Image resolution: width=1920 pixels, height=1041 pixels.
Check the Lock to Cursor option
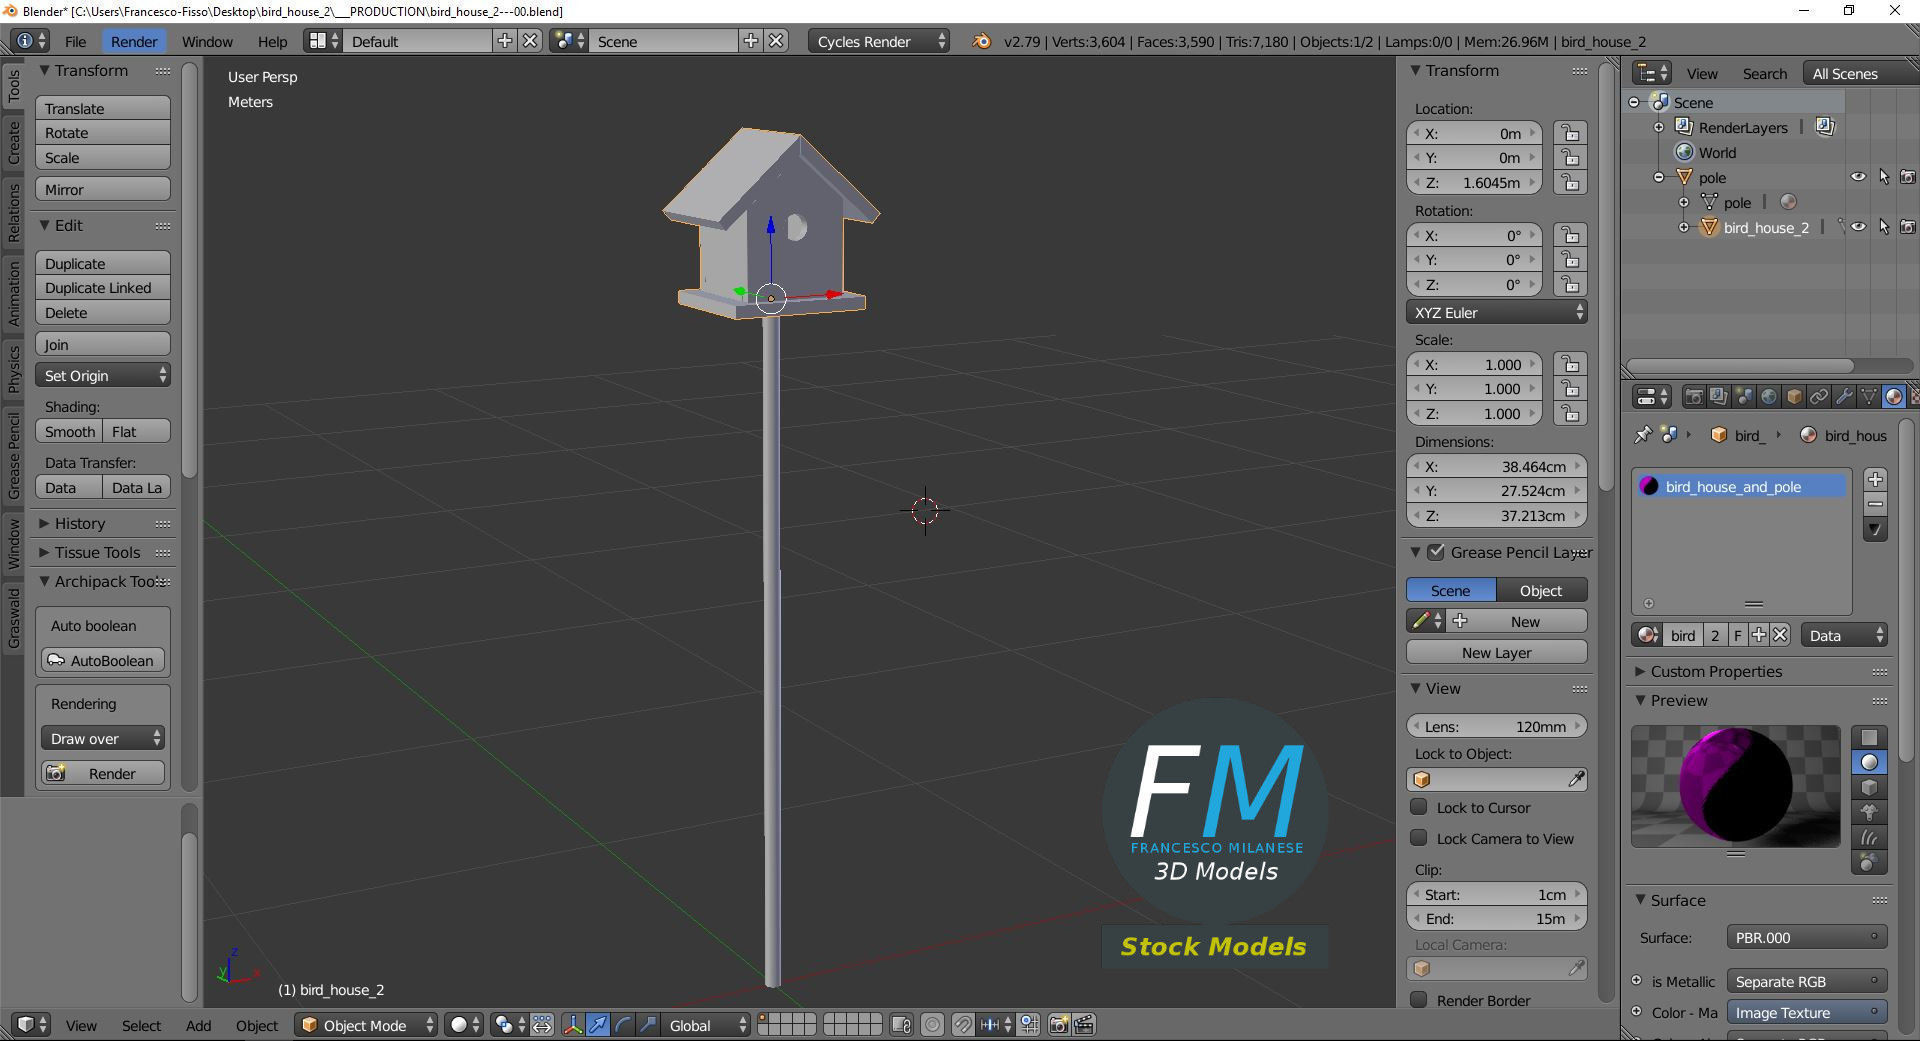click(x=1418, y=807)
